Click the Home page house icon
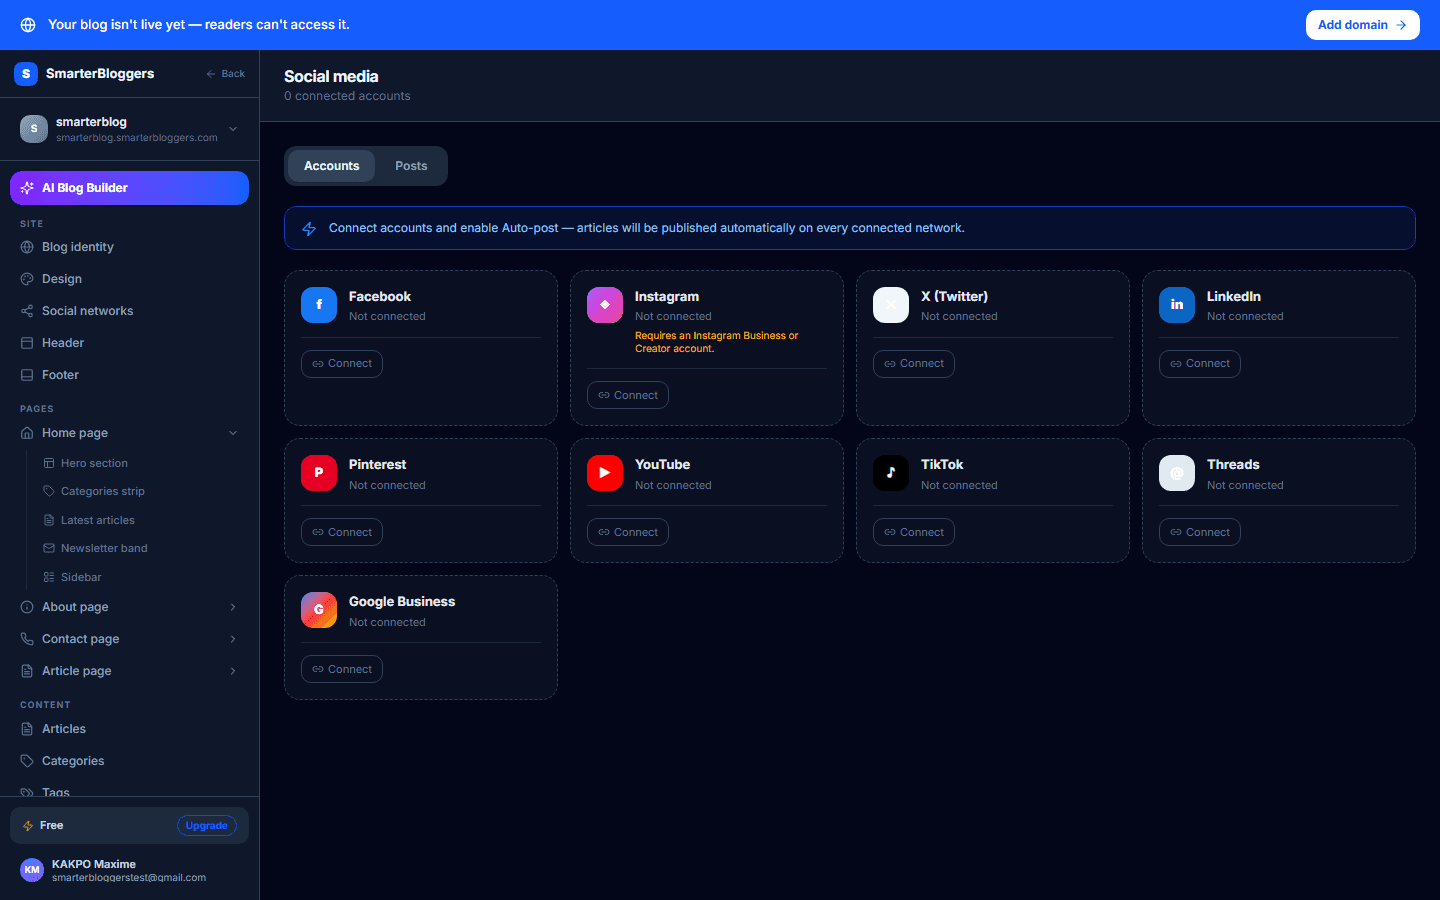The height and width of the screenshot is (900, 1440). point(27,433)
